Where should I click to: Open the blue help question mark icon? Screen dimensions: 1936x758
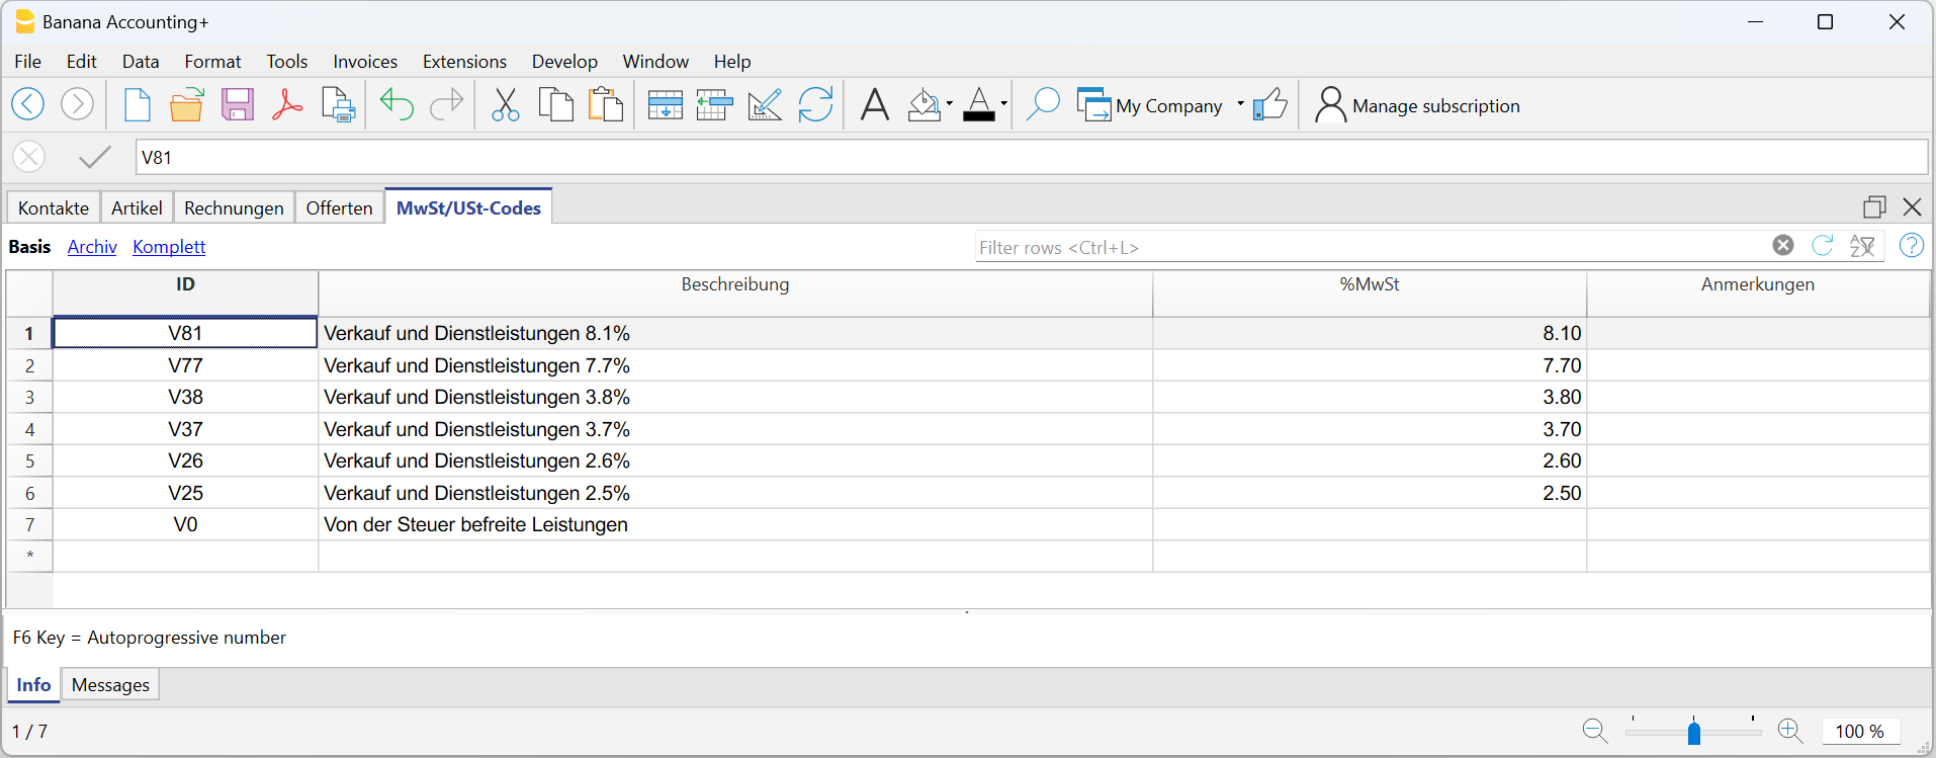[x=1911, y=245]
